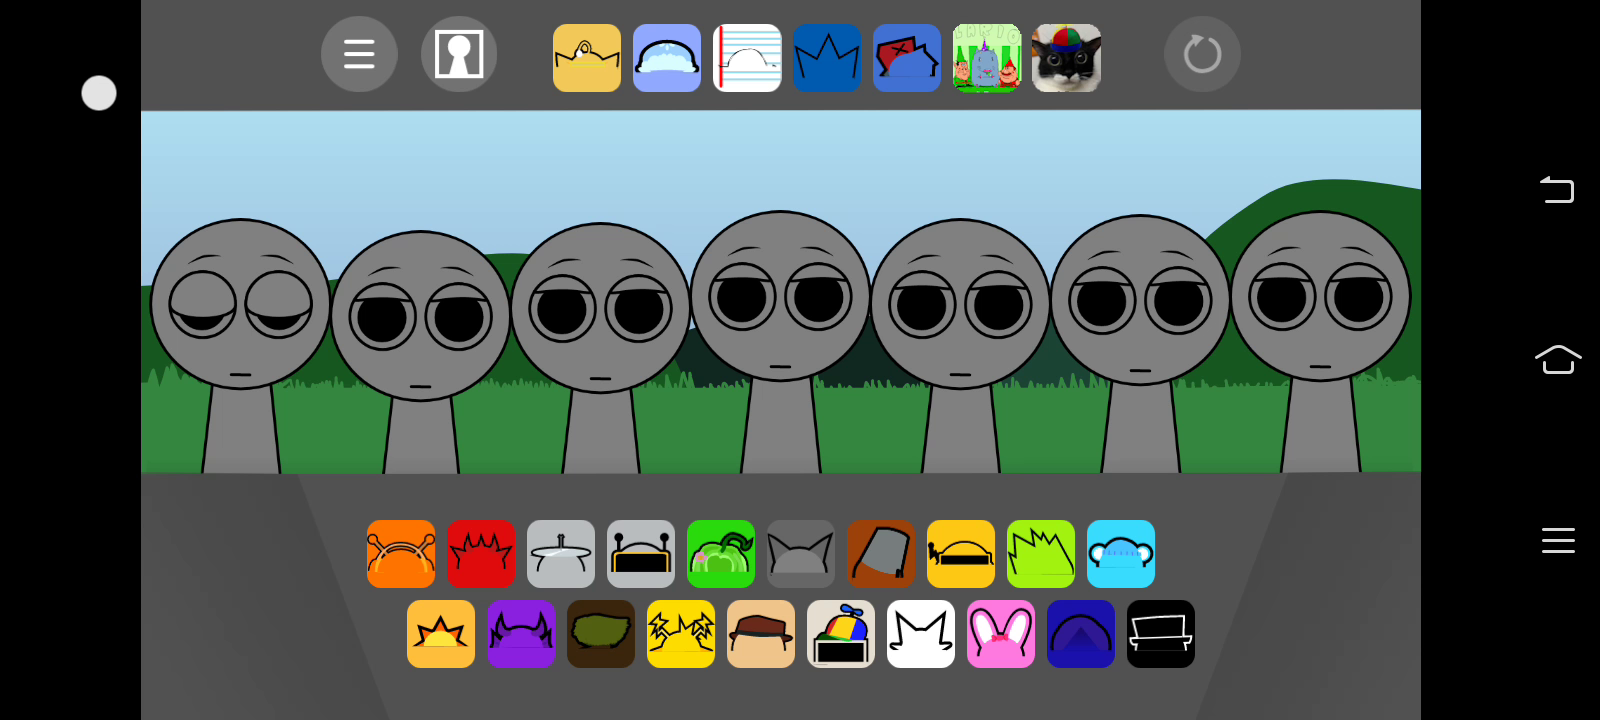
Task: Select the rainbow propeller cap sound icon
Action: click(x=841, y=634)
